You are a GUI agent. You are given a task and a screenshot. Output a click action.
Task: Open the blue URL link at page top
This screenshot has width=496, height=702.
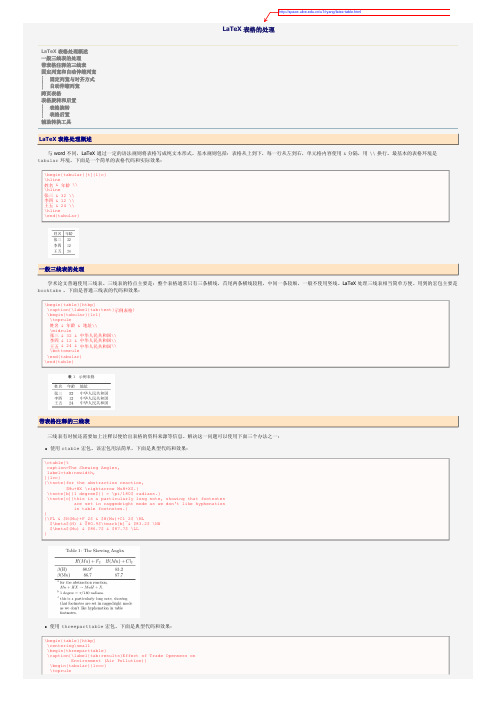(320, 12)
